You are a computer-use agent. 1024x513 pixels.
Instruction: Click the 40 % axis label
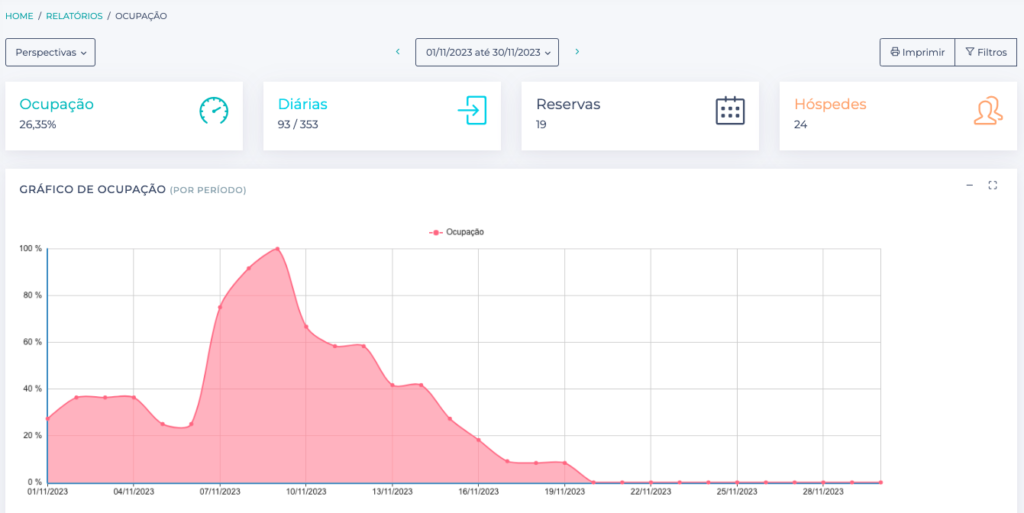click(x=33, y=389)
